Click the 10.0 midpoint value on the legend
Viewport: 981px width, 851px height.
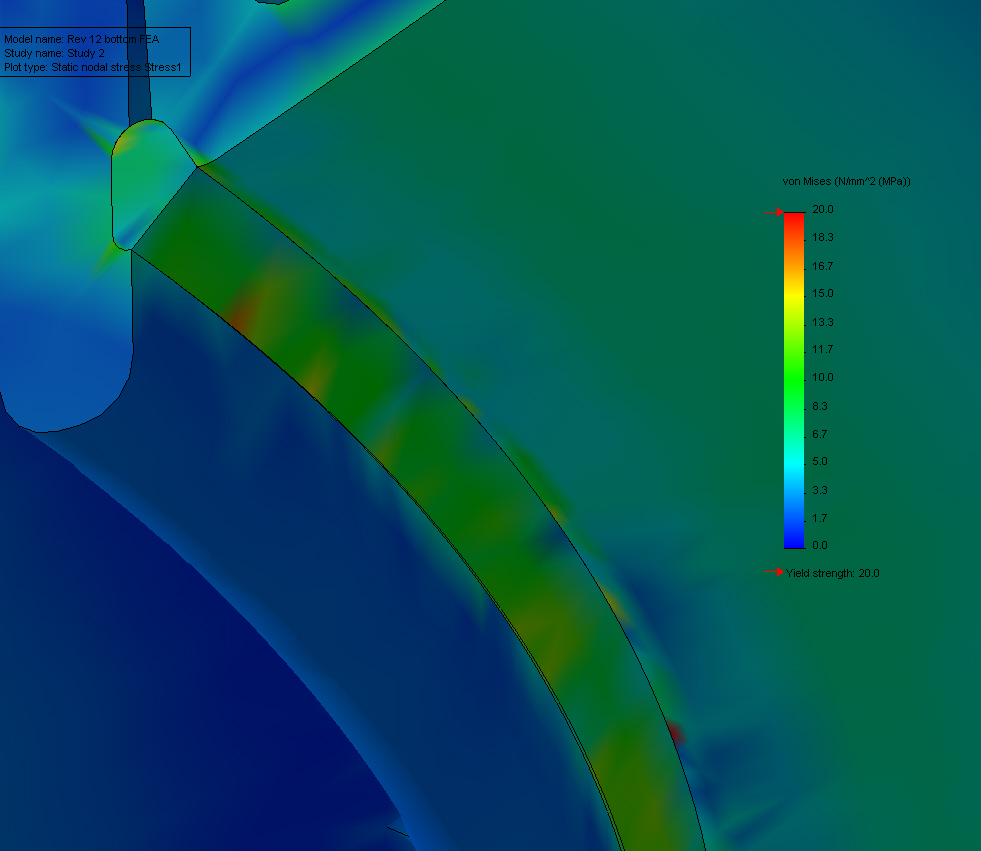click(821, 377)
